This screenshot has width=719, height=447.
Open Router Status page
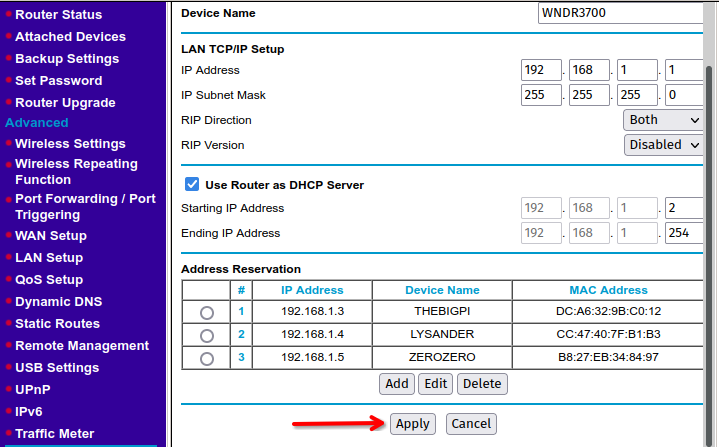[x=58, y=15]
